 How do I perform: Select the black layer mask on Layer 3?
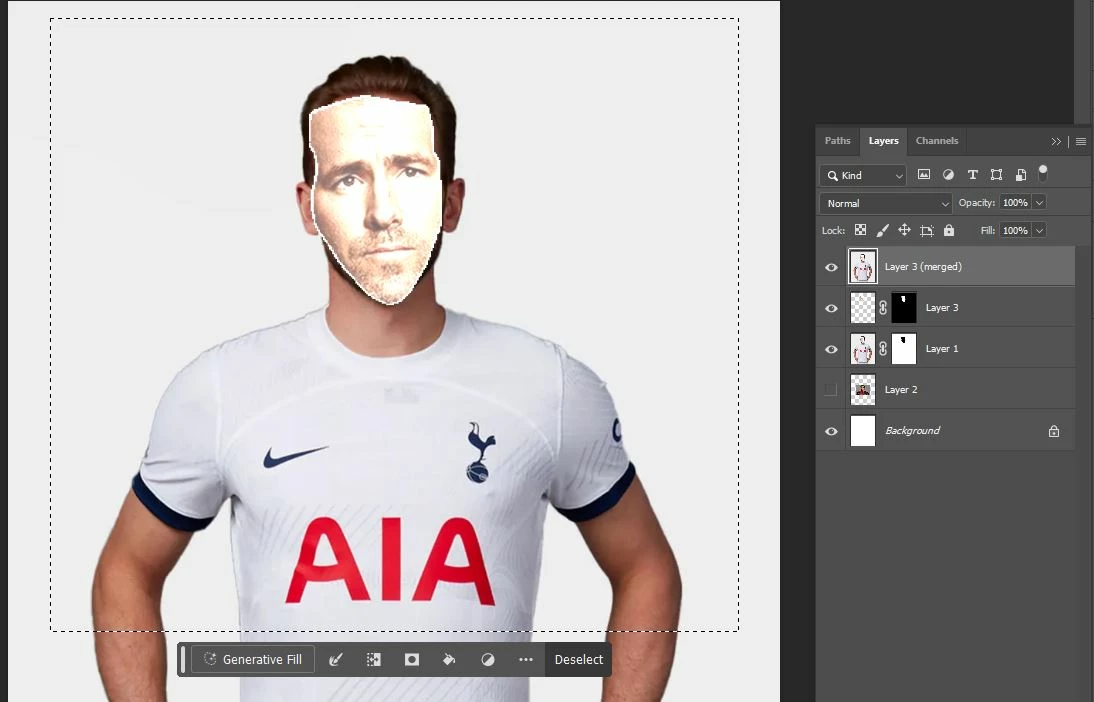tap(904, 308)
